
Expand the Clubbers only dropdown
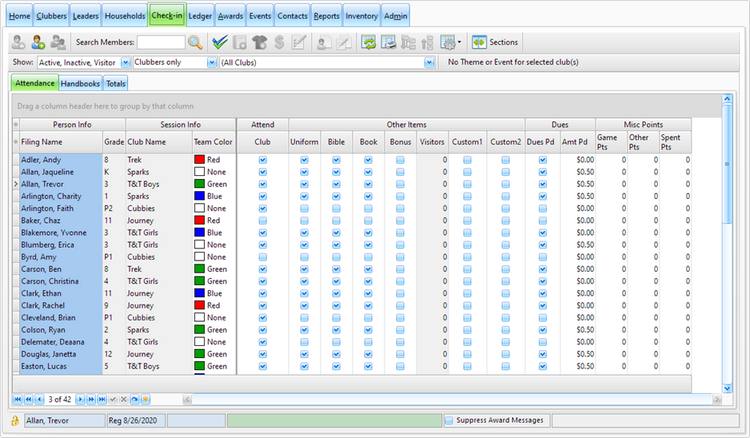pos(212,63)
